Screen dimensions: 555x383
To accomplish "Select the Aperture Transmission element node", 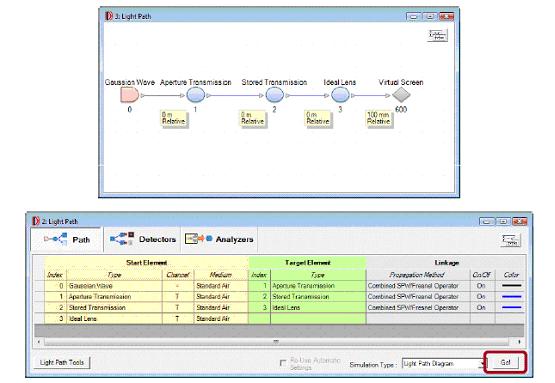I will 195,95.
